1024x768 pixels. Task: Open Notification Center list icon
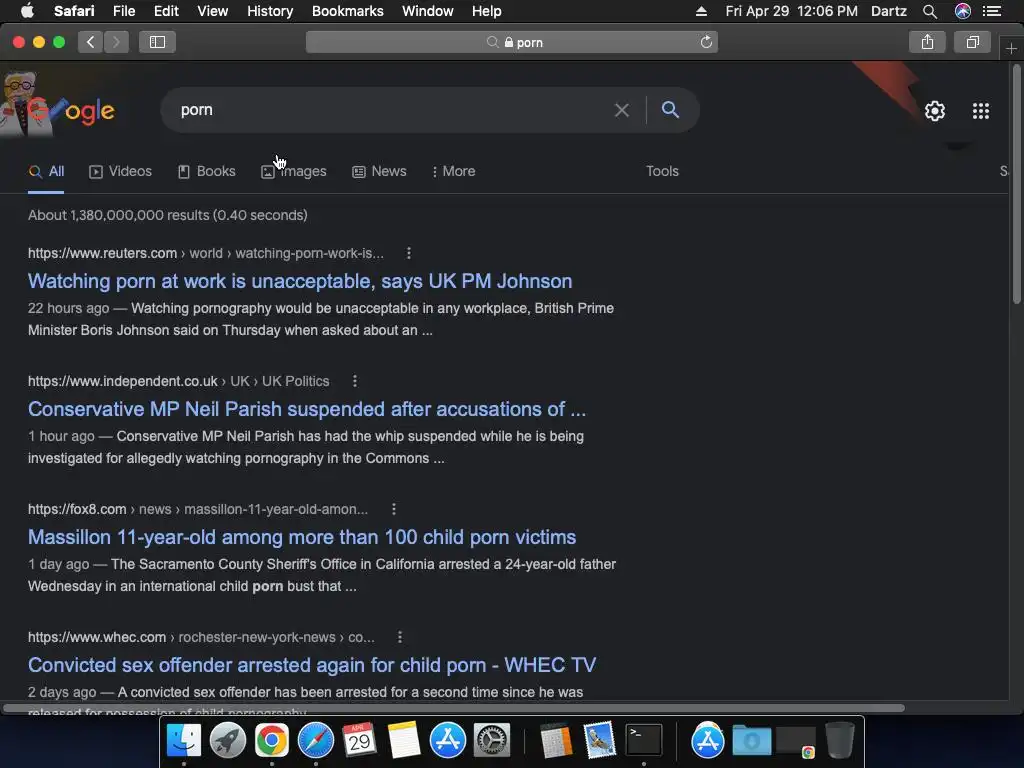[x=993, y=11]
